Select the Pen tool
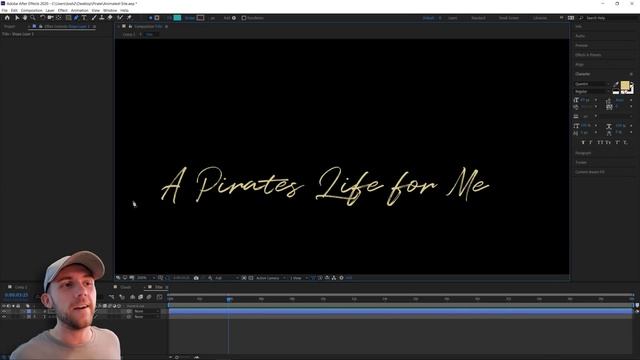Viewport: 640px width, 360px height. click(76, 18)
